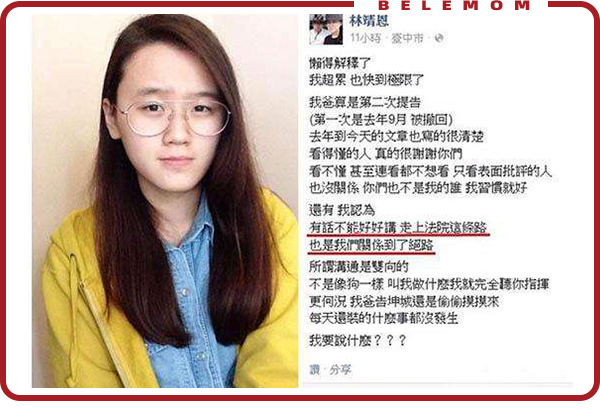Click the line 每天還裝的什麼事都沒發生

coord(383,318)
